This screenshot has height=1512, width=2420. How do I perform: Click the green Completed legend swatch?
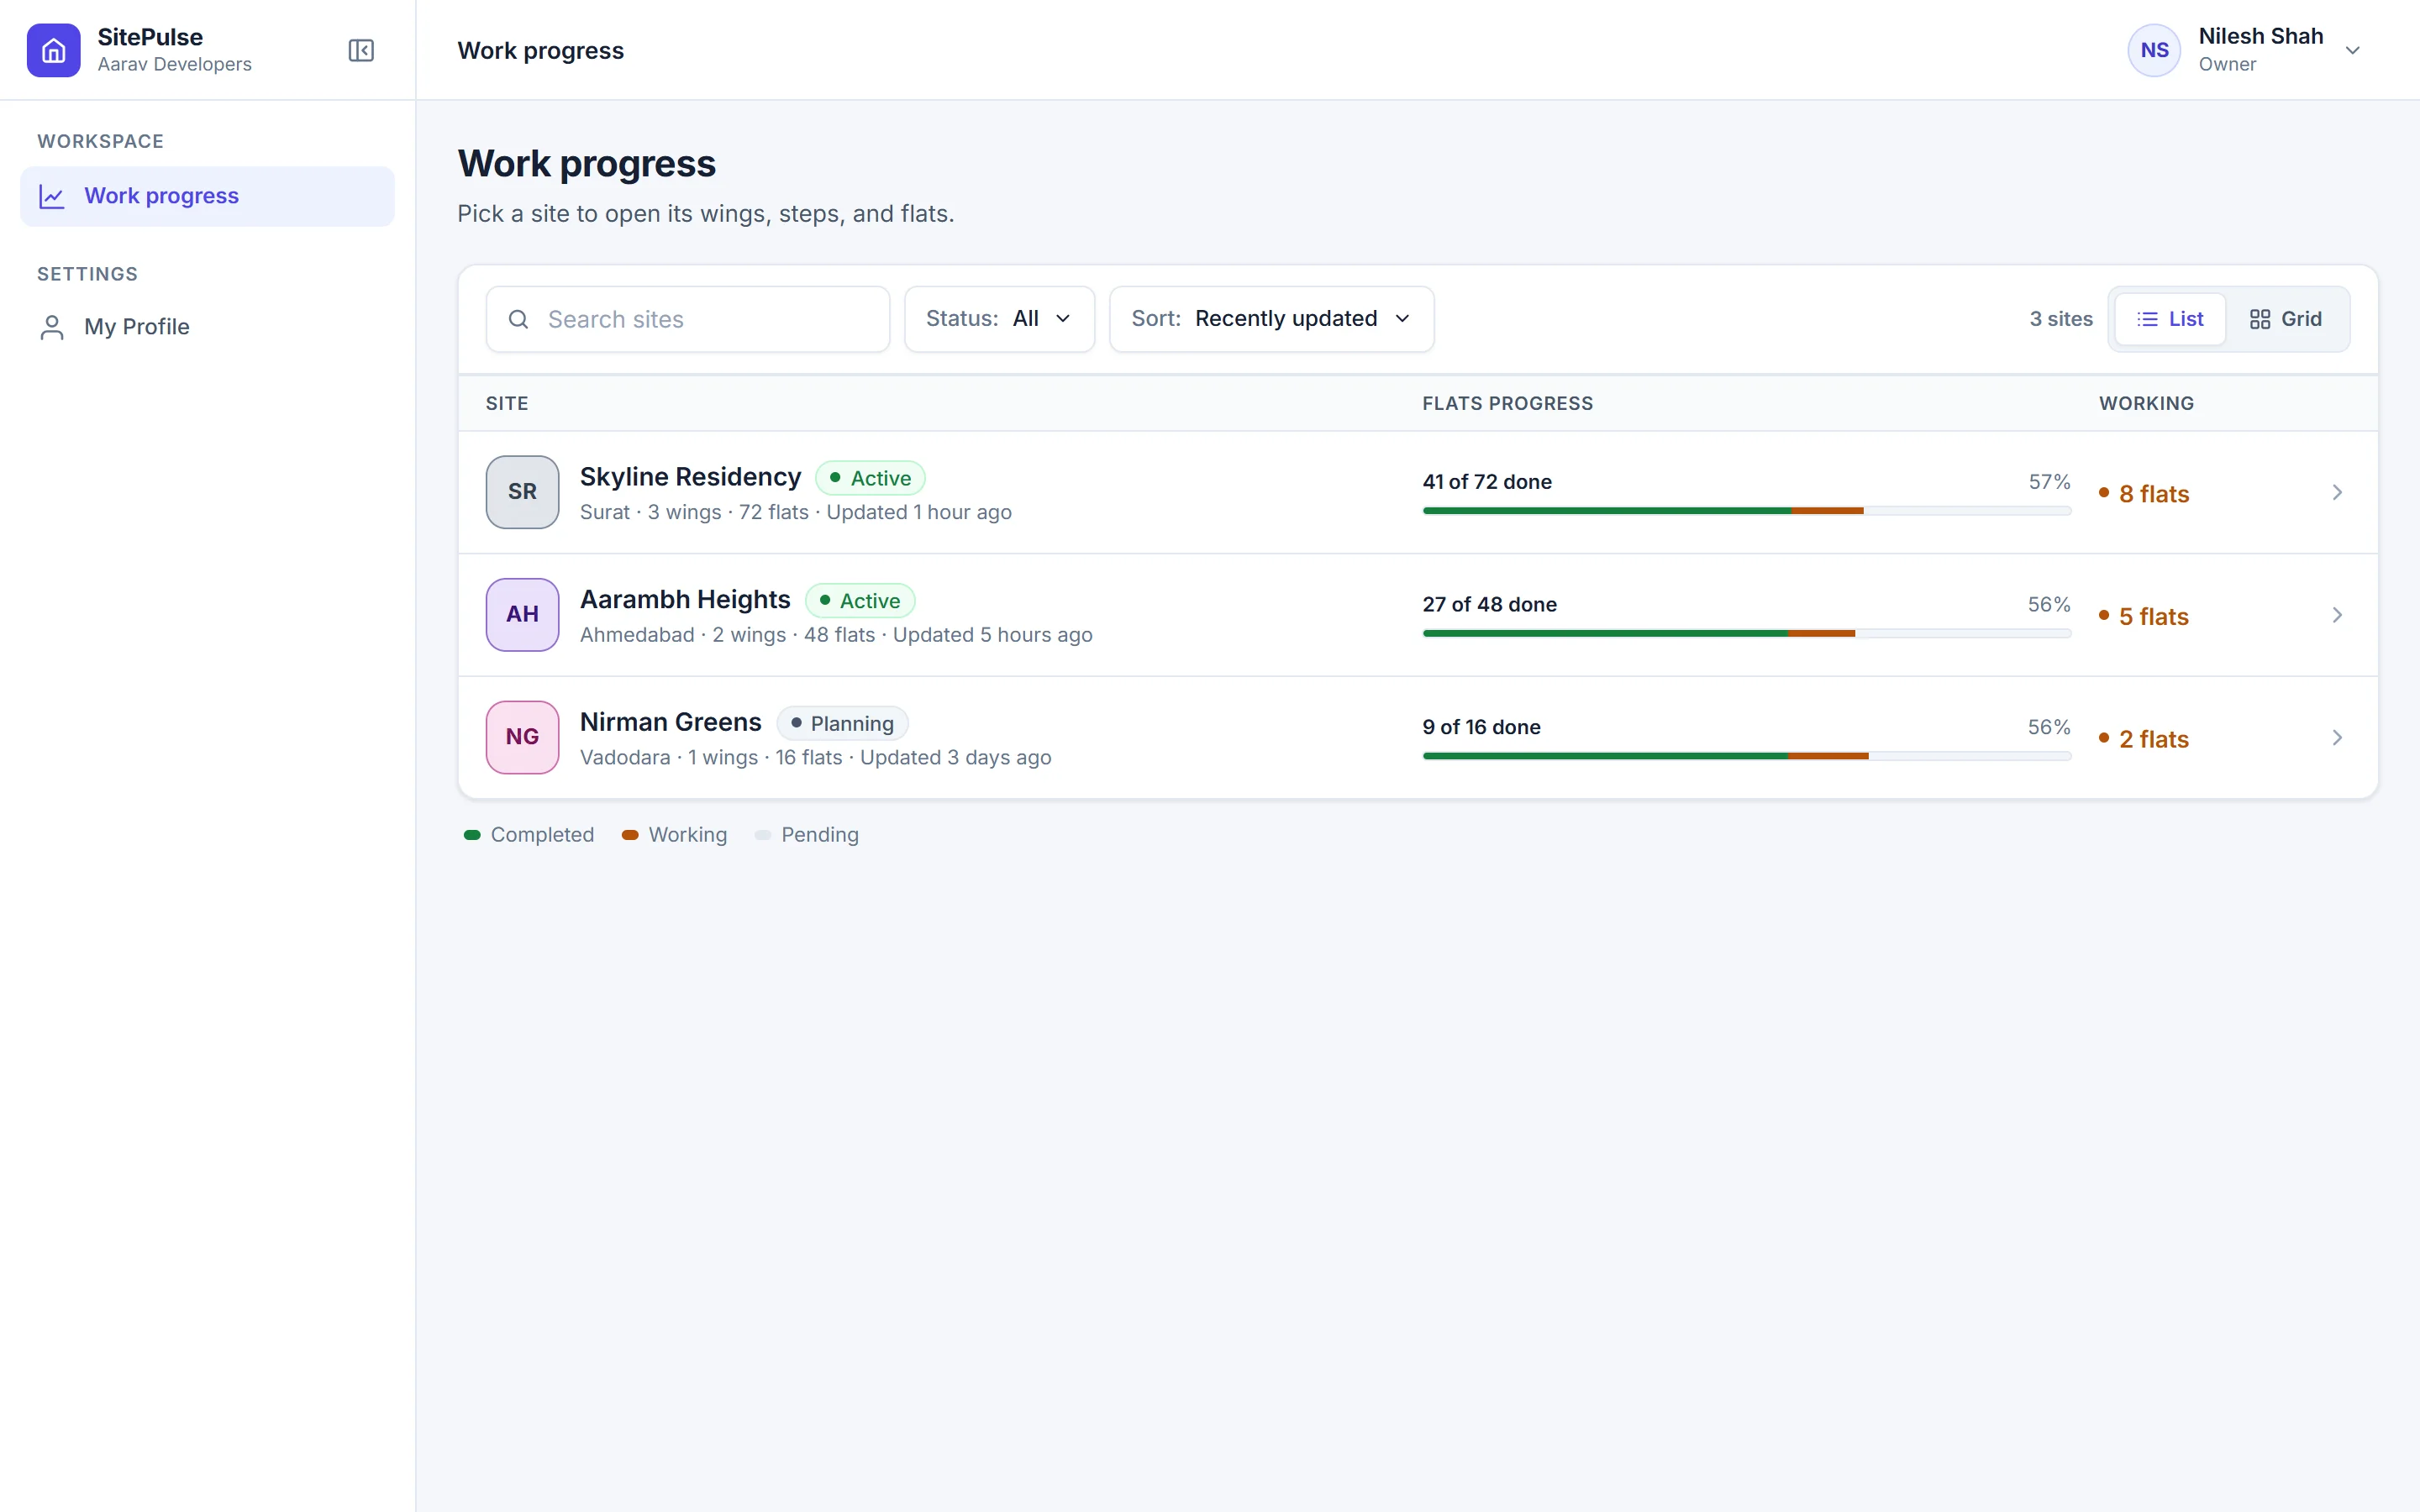click(x=472, y=835)
